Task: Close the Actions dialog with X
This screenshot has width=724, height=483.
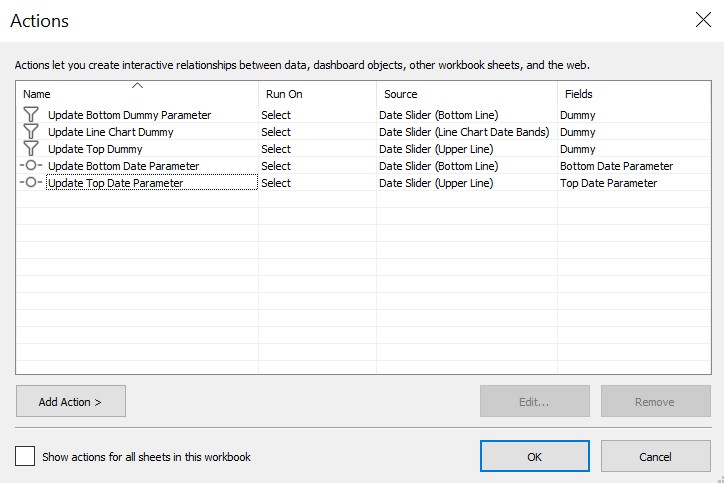Action: point(702,19)
